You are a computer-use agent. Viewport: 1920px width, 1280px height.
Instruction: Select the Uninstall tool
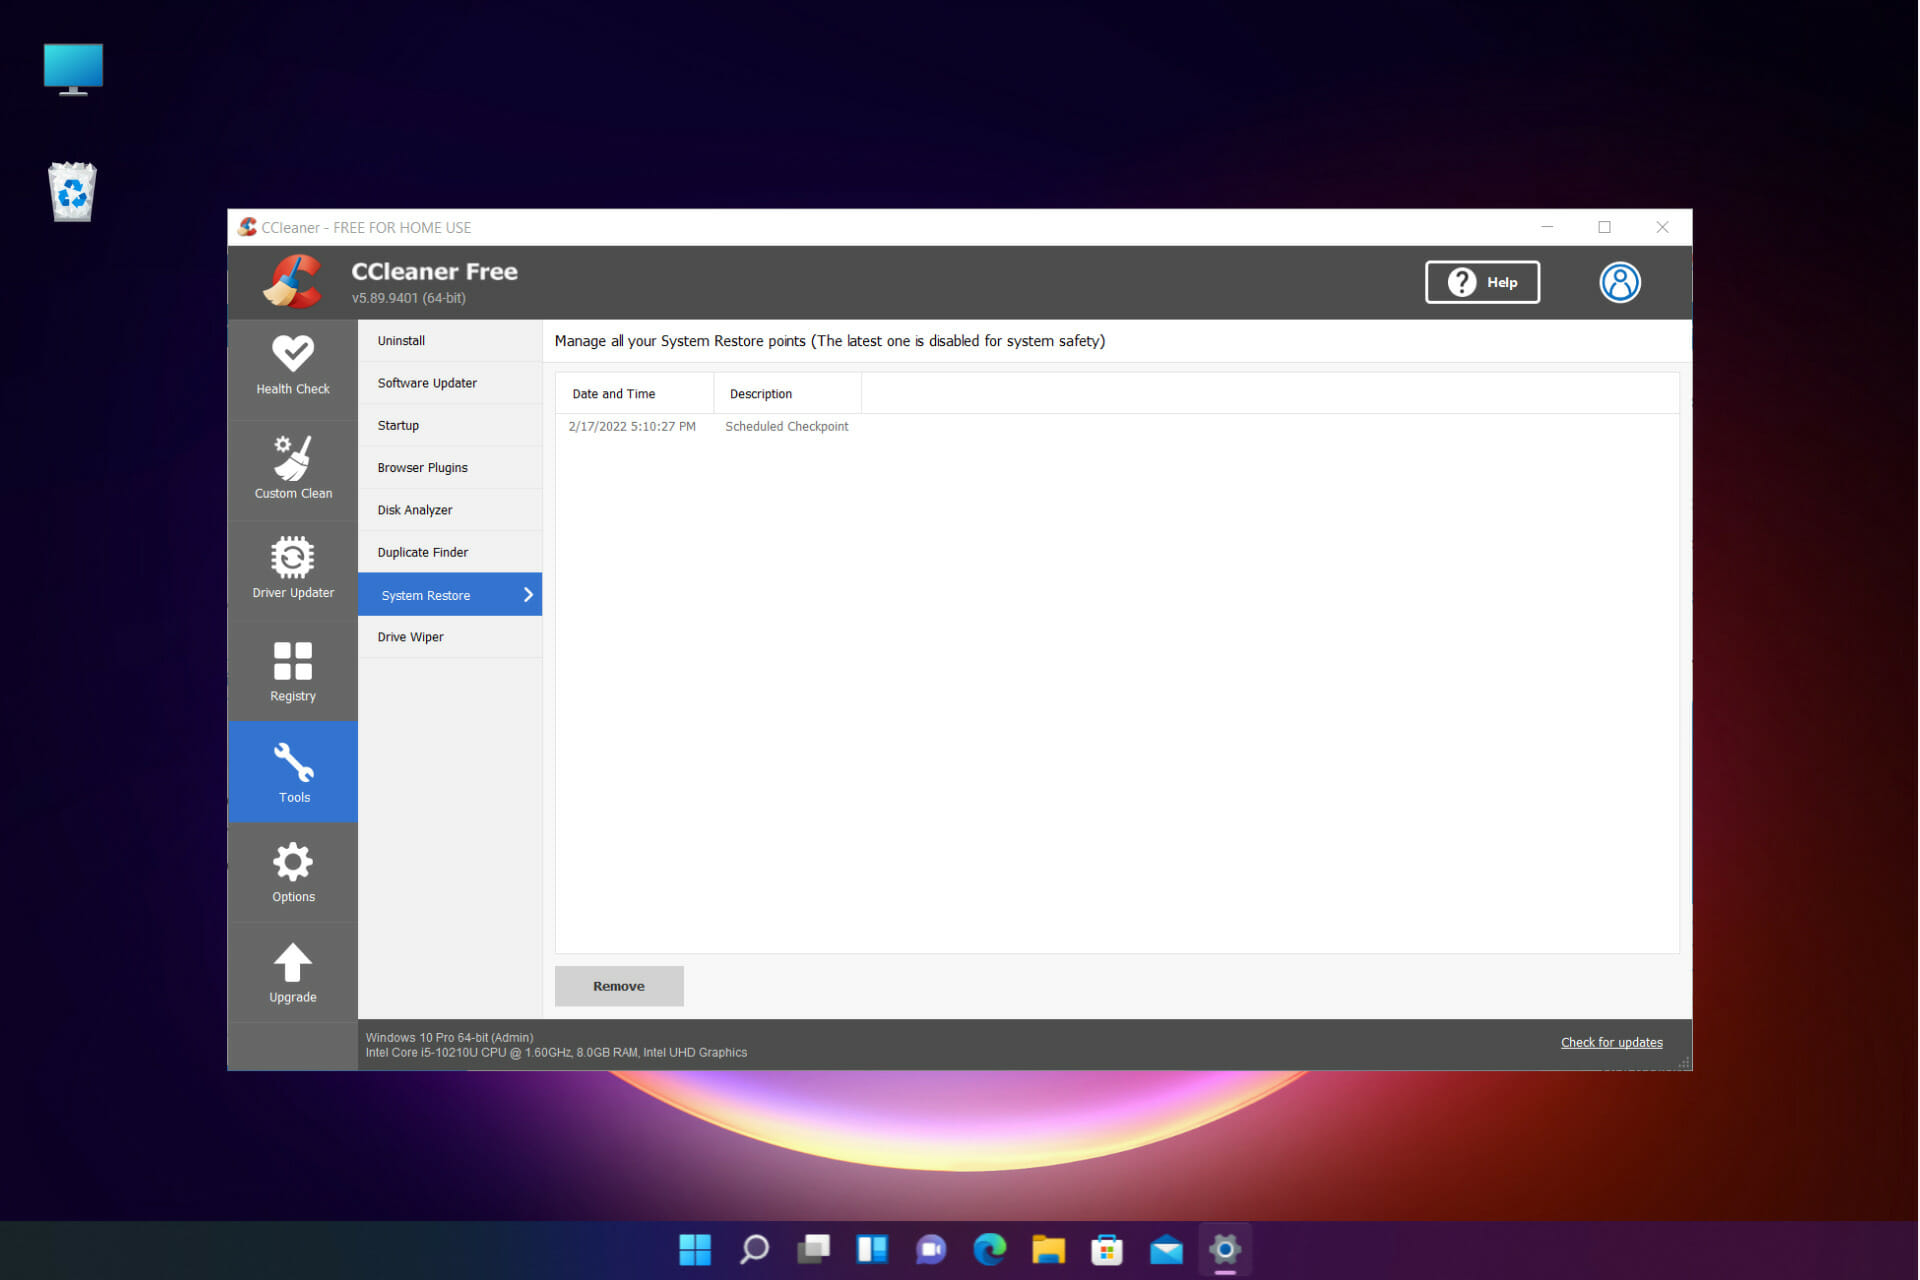click(x=401, y=340)
